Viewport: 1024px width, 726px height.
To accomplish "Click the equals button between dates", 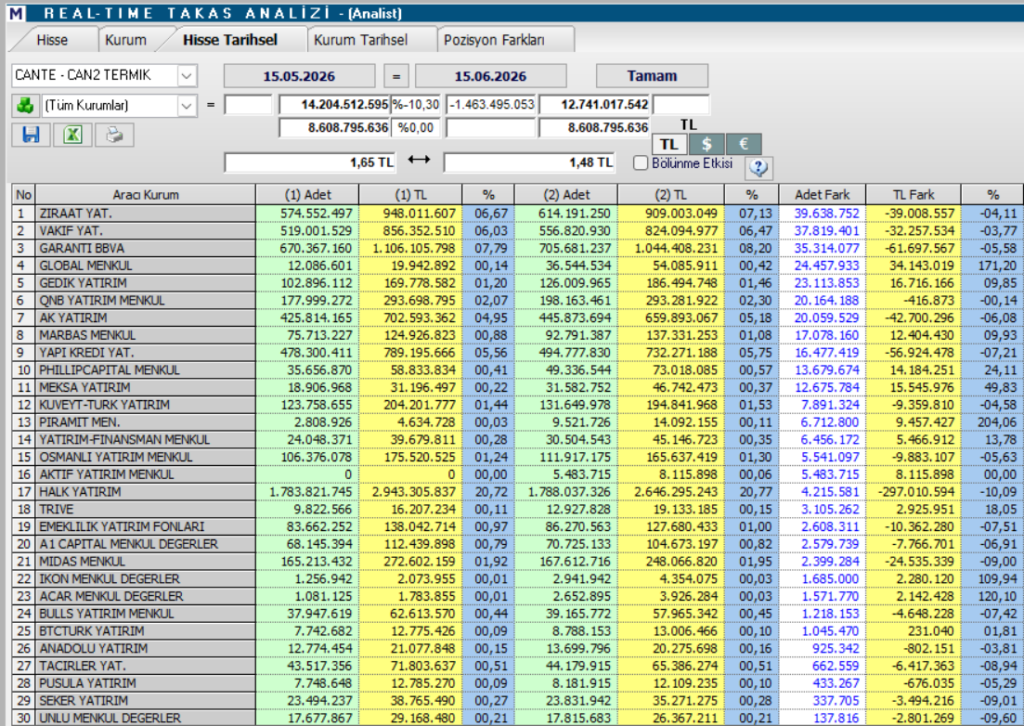I will pyautogui.click(x=396, y=76).
